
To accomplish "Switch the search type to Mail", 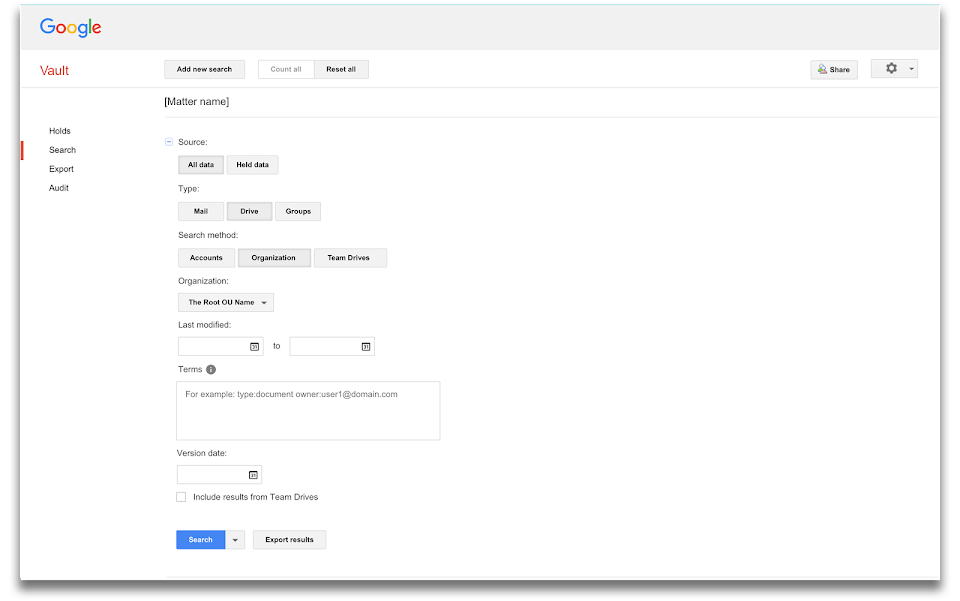I will 200,211.
